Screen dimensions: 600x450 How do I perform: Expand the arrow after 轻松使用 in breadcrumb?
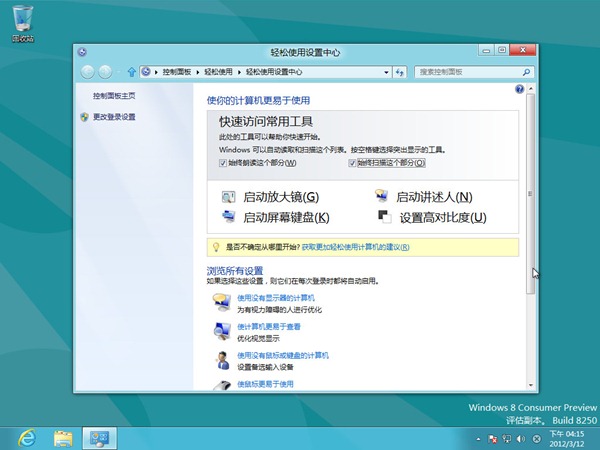point(239,72)
